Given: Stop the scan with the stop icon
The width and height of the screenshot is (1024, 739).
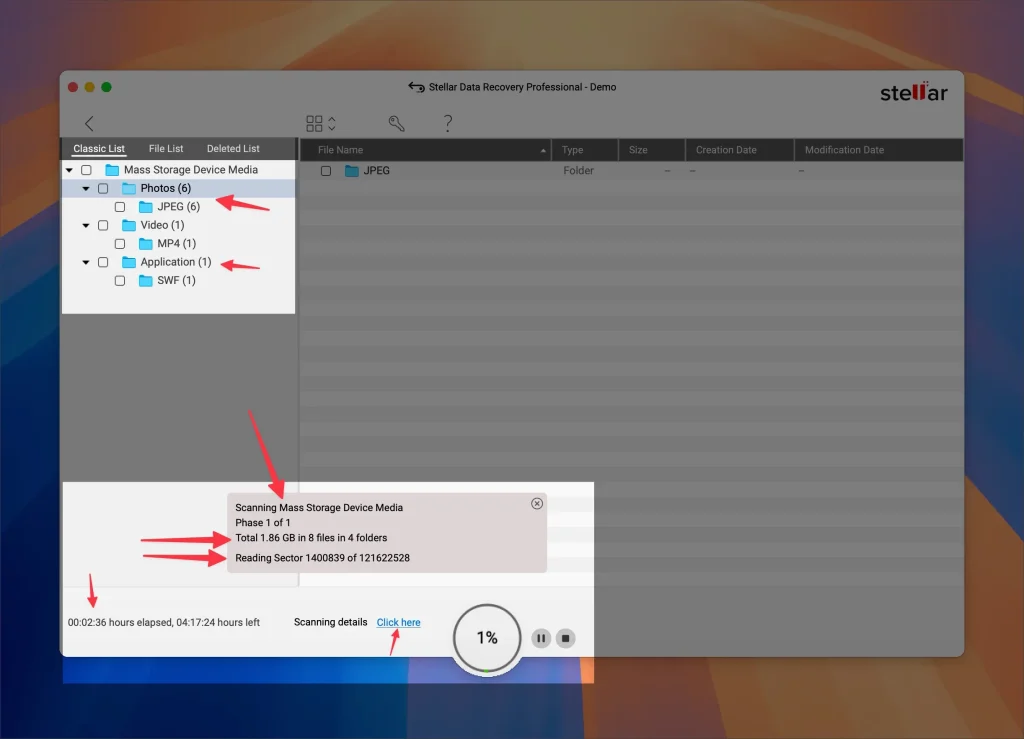Looking at the screenshot, I should (x=564, y=637).
